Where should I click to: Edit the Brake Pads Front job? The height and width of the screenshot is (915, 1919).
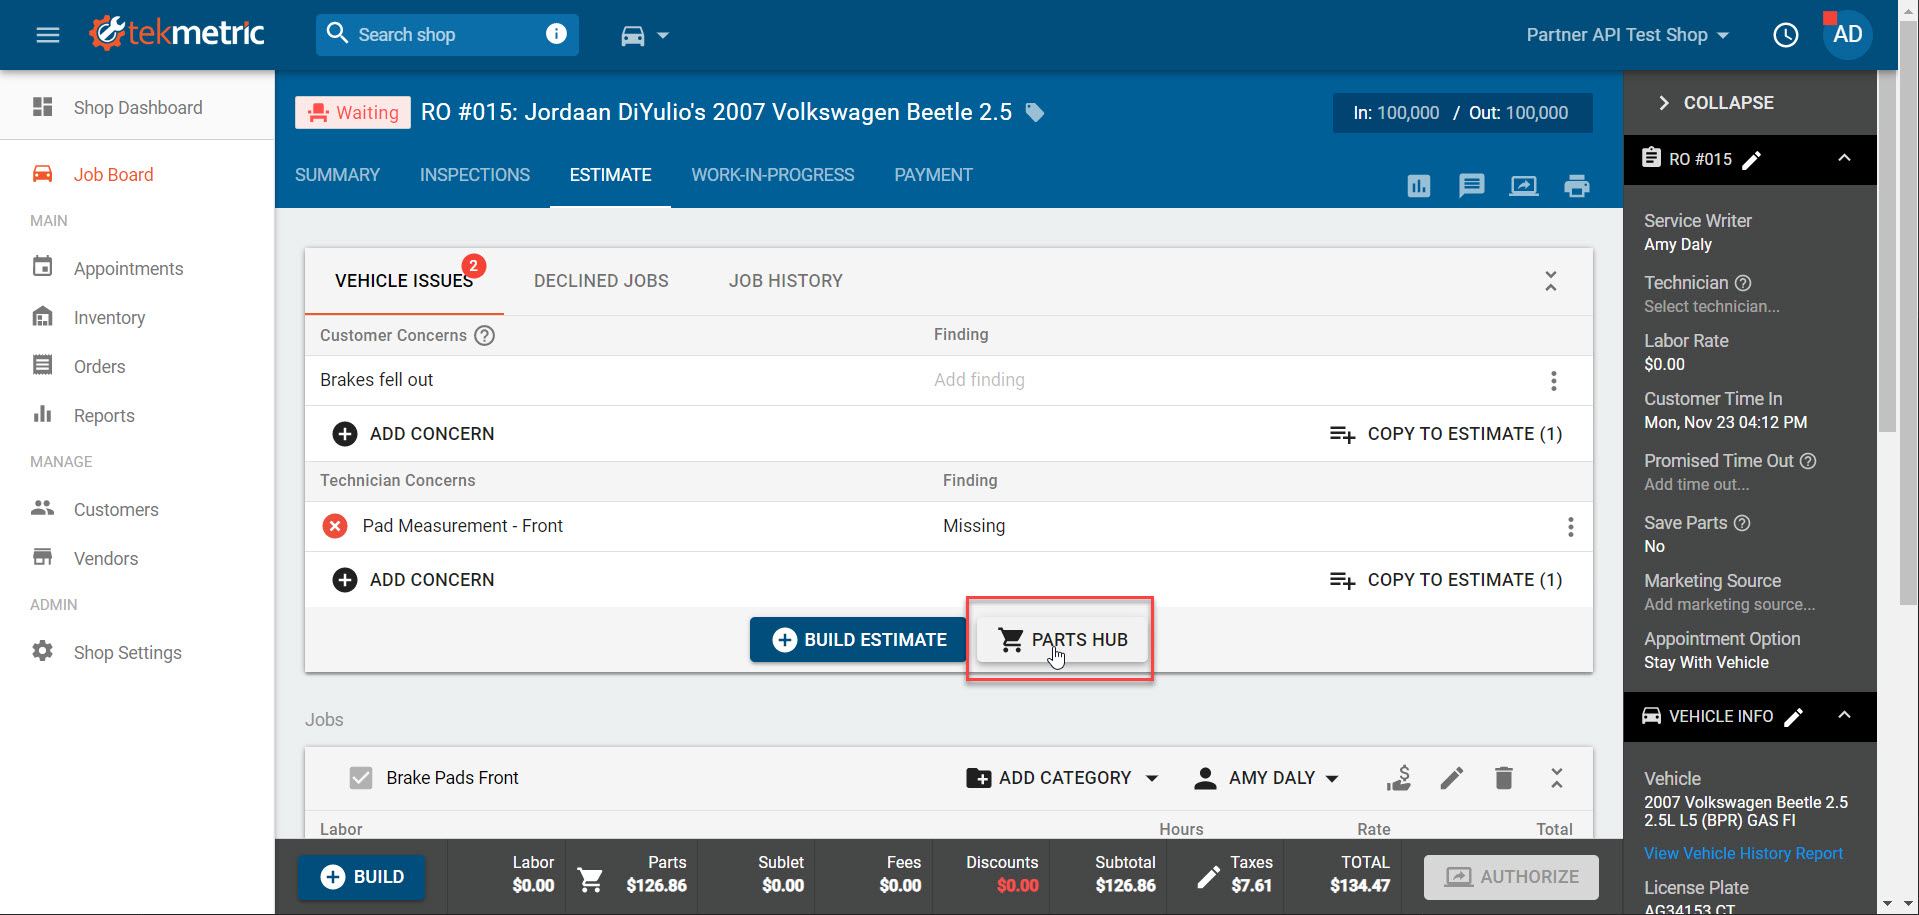click(1451, 777)
